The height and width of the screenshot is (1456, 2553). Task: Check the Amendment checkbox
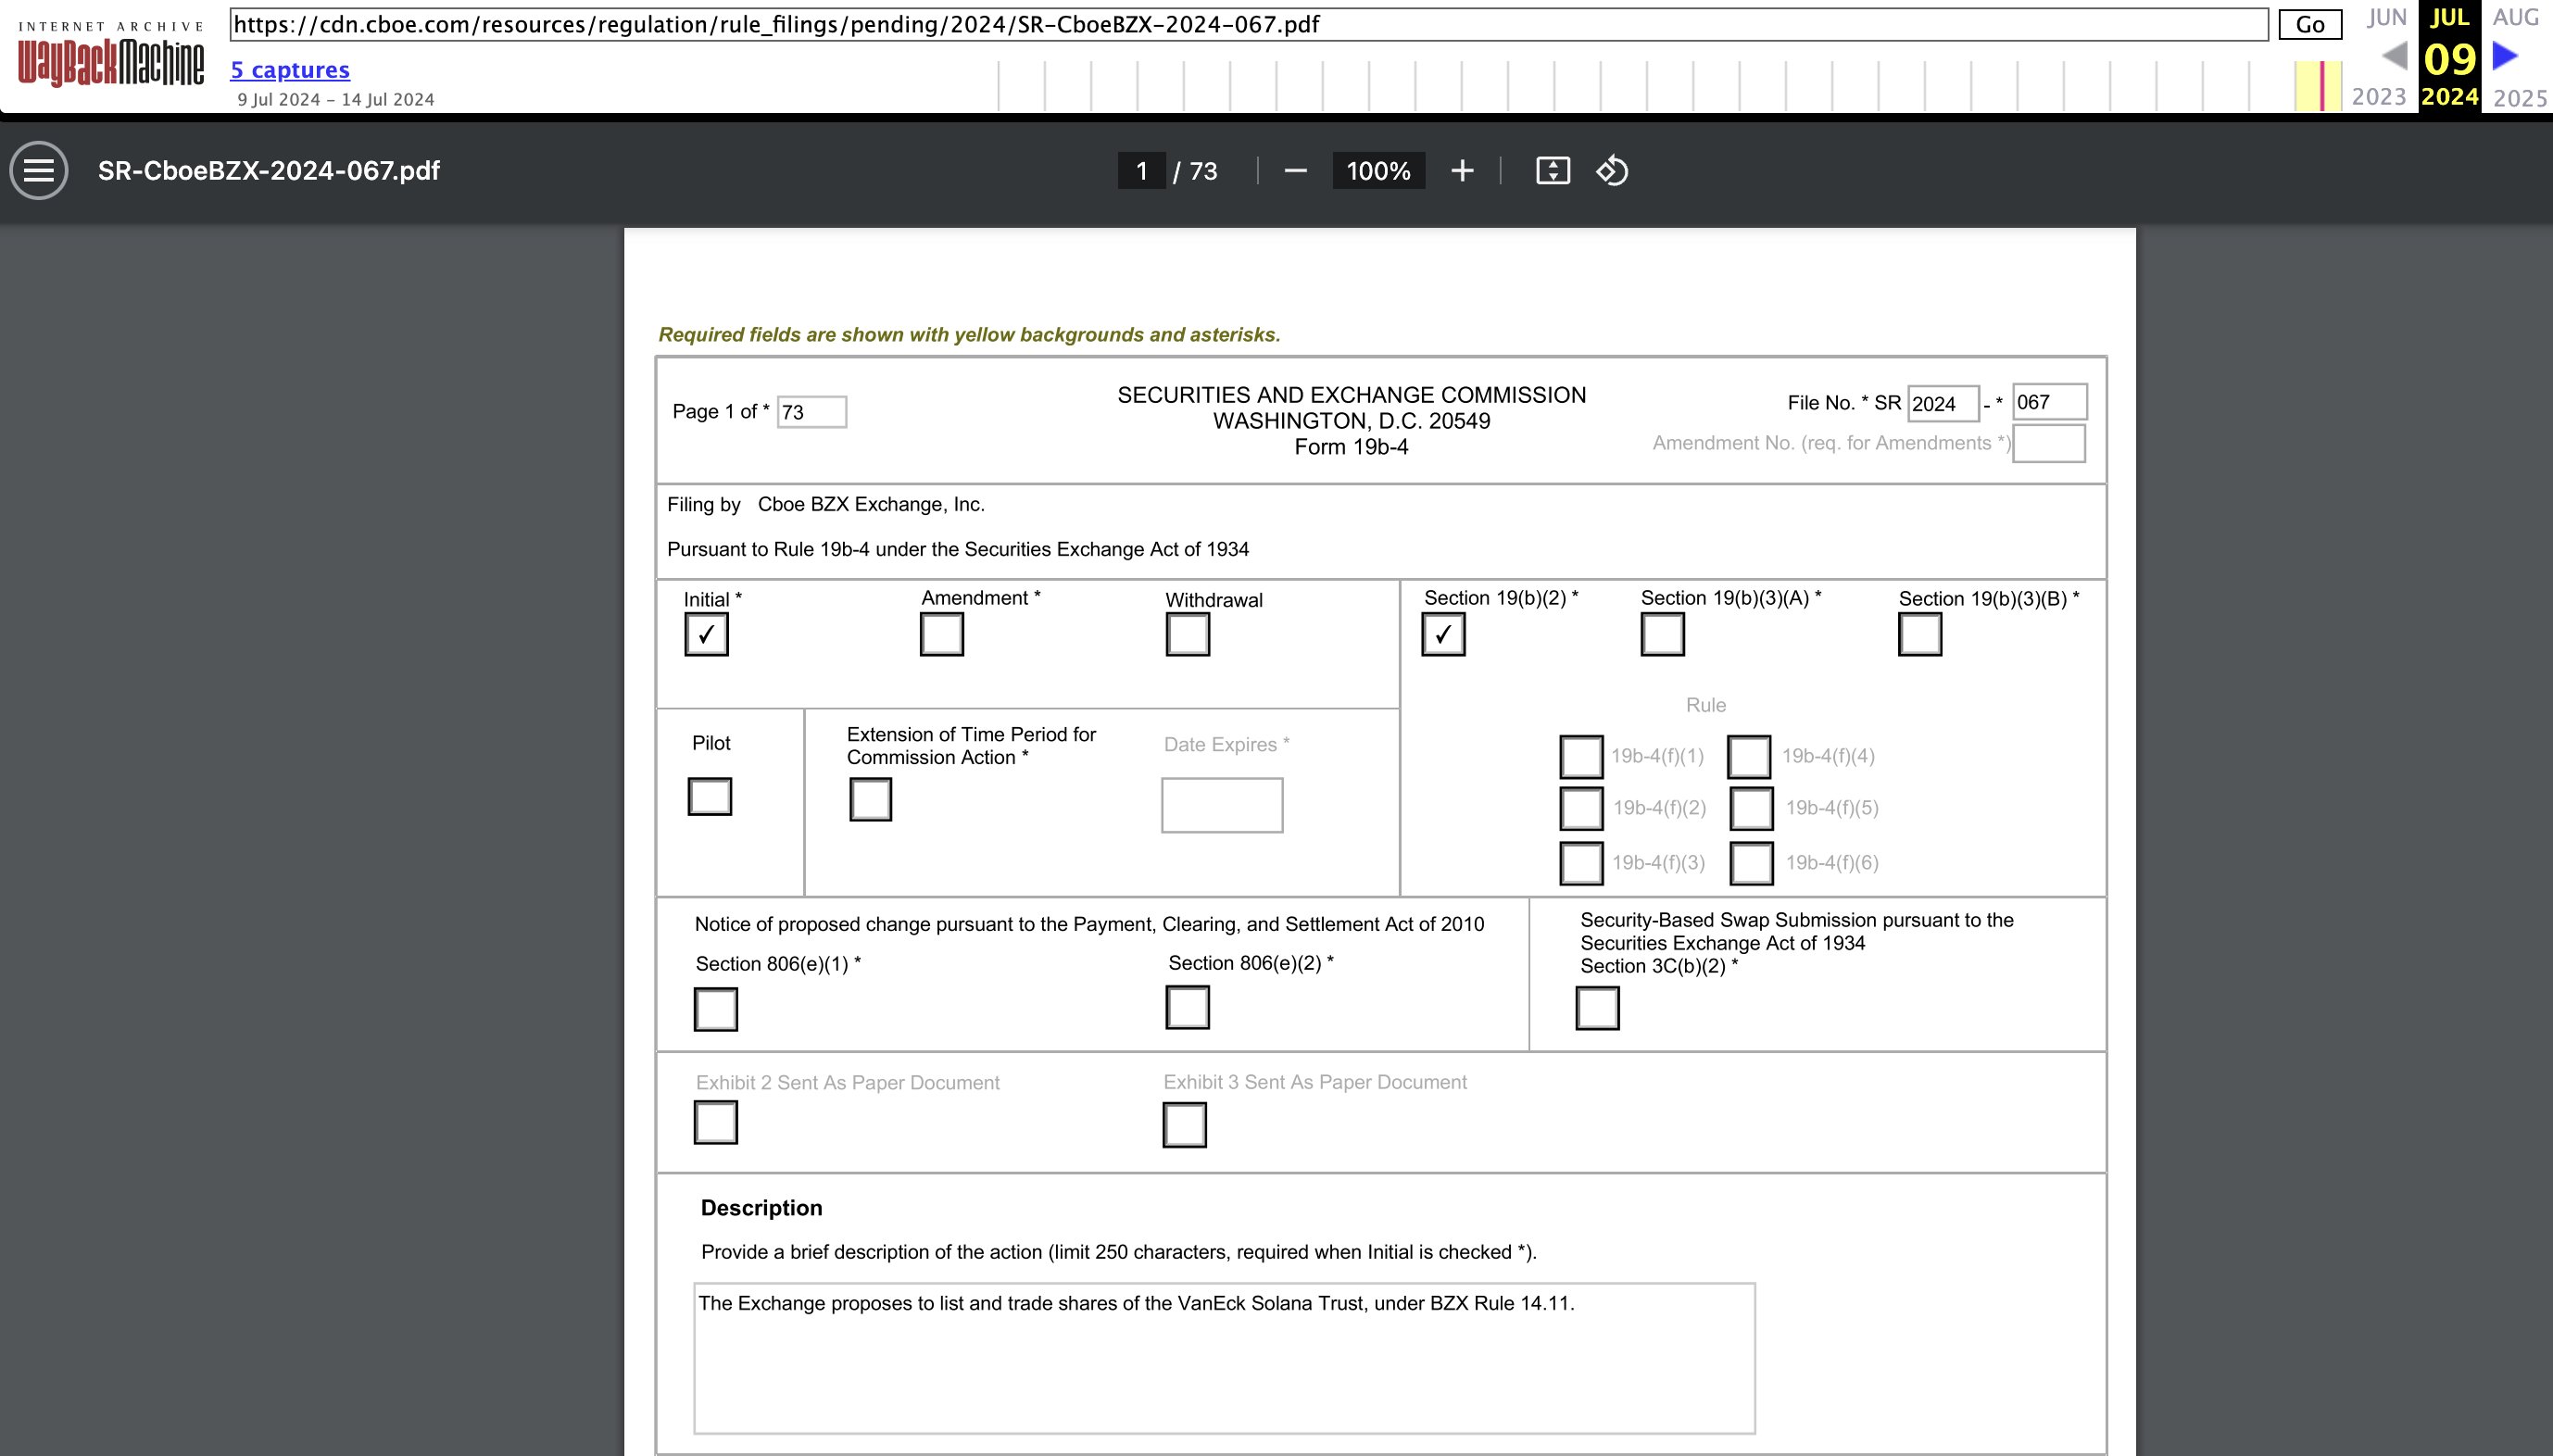[941, 634]
